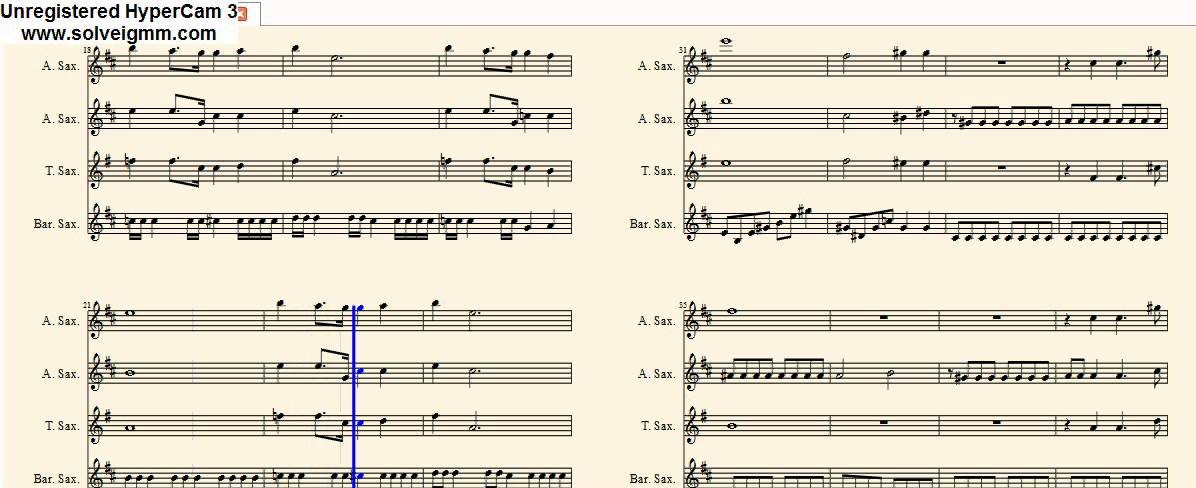Image resolution: width=1196 pixels, height=488 pixels.
Task: Select the whole note in measure 21 on the T. Sax. staff
Action: tap(130, 429)
